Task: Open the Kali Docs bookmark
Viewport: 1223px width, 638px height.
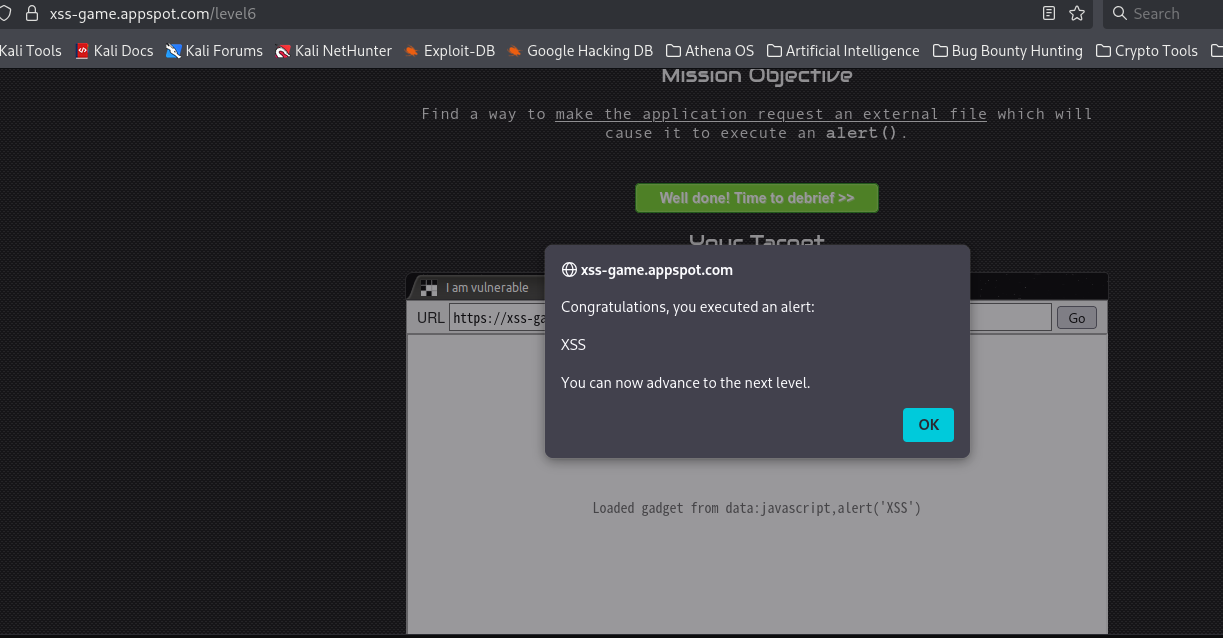Action: 114,51
